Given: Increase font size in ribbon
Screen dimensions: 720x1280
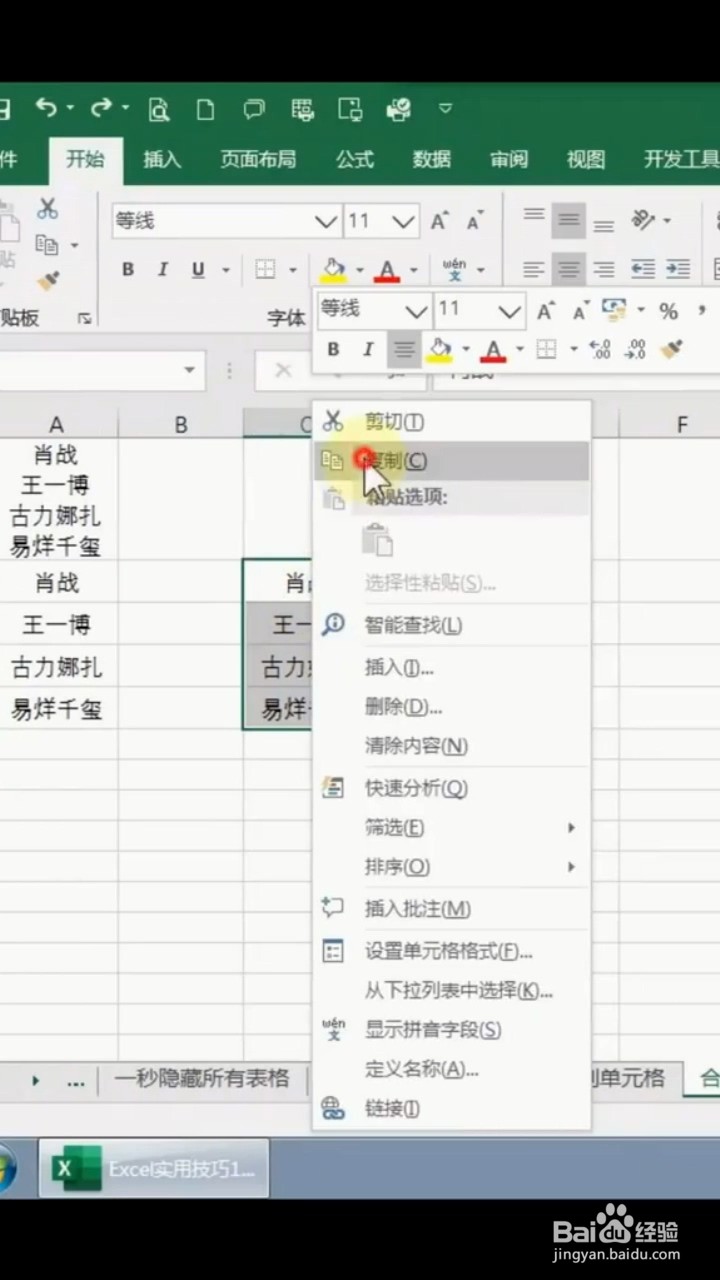Looking at the screenshot, I should [438, 221].
